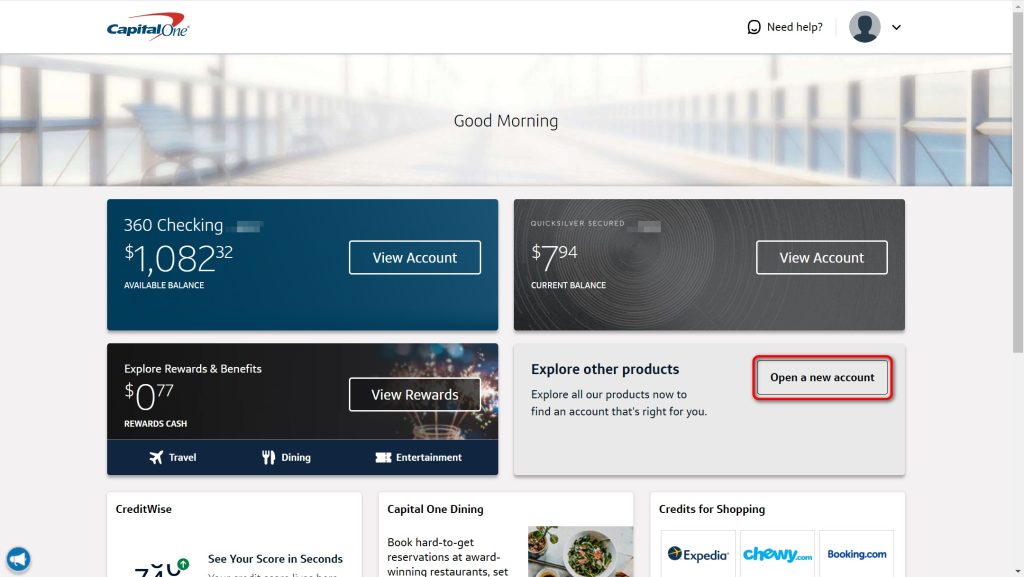This screenshot has height=577, width=1024.
Task: Open the Dining rewards tab
Action: coord(286,457)
